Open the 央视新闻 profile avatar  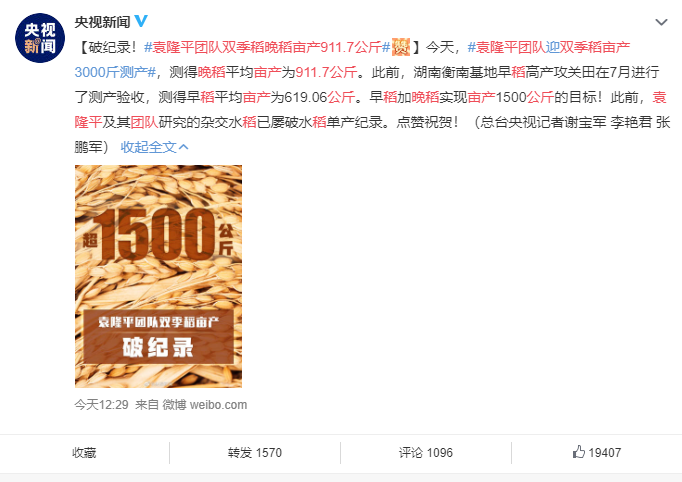pos(40,38)
